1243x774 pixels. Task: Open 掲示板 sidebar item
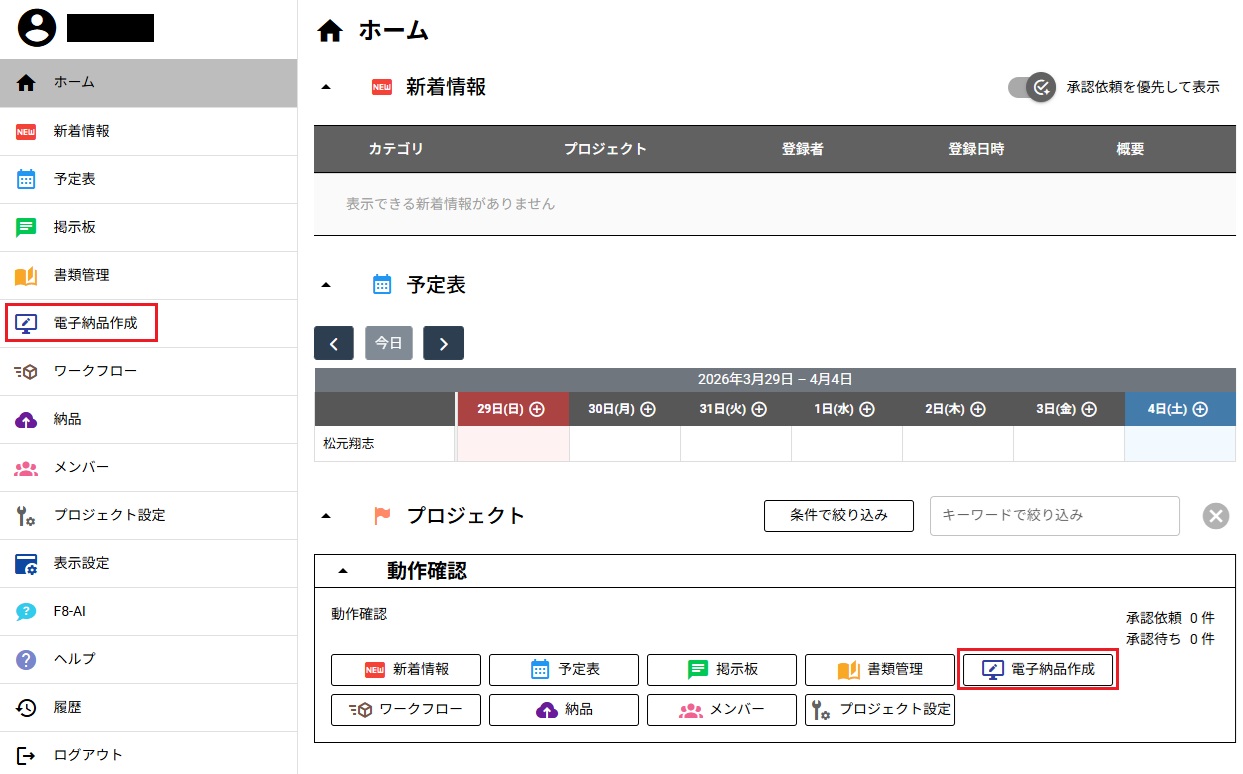[x=148, y=227]
